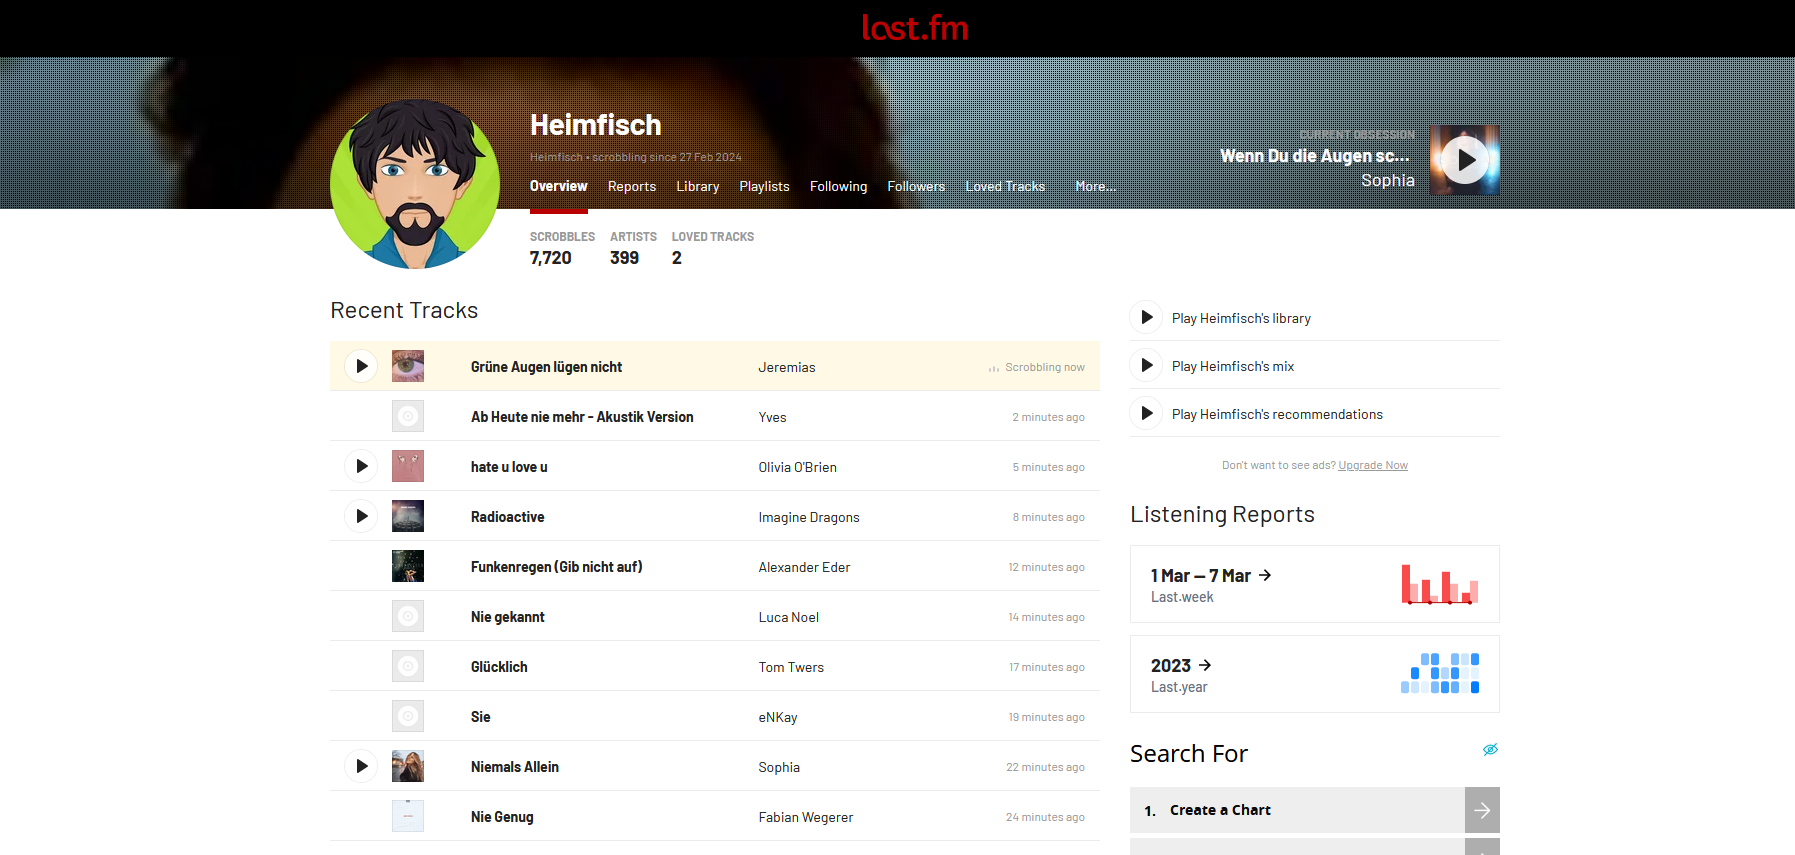Screen dimensions: 1795x855
Task: Open Radioactive album cover
Action: [x=408, y=516]
